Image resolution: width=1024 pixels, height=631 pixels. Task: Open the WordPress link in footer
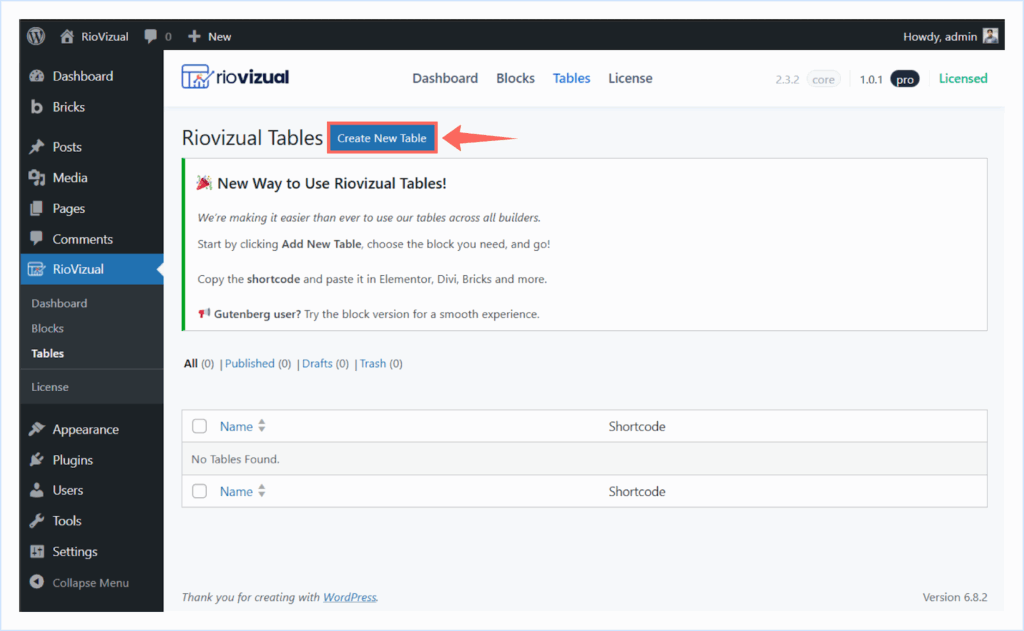click(x=349, y=597)
